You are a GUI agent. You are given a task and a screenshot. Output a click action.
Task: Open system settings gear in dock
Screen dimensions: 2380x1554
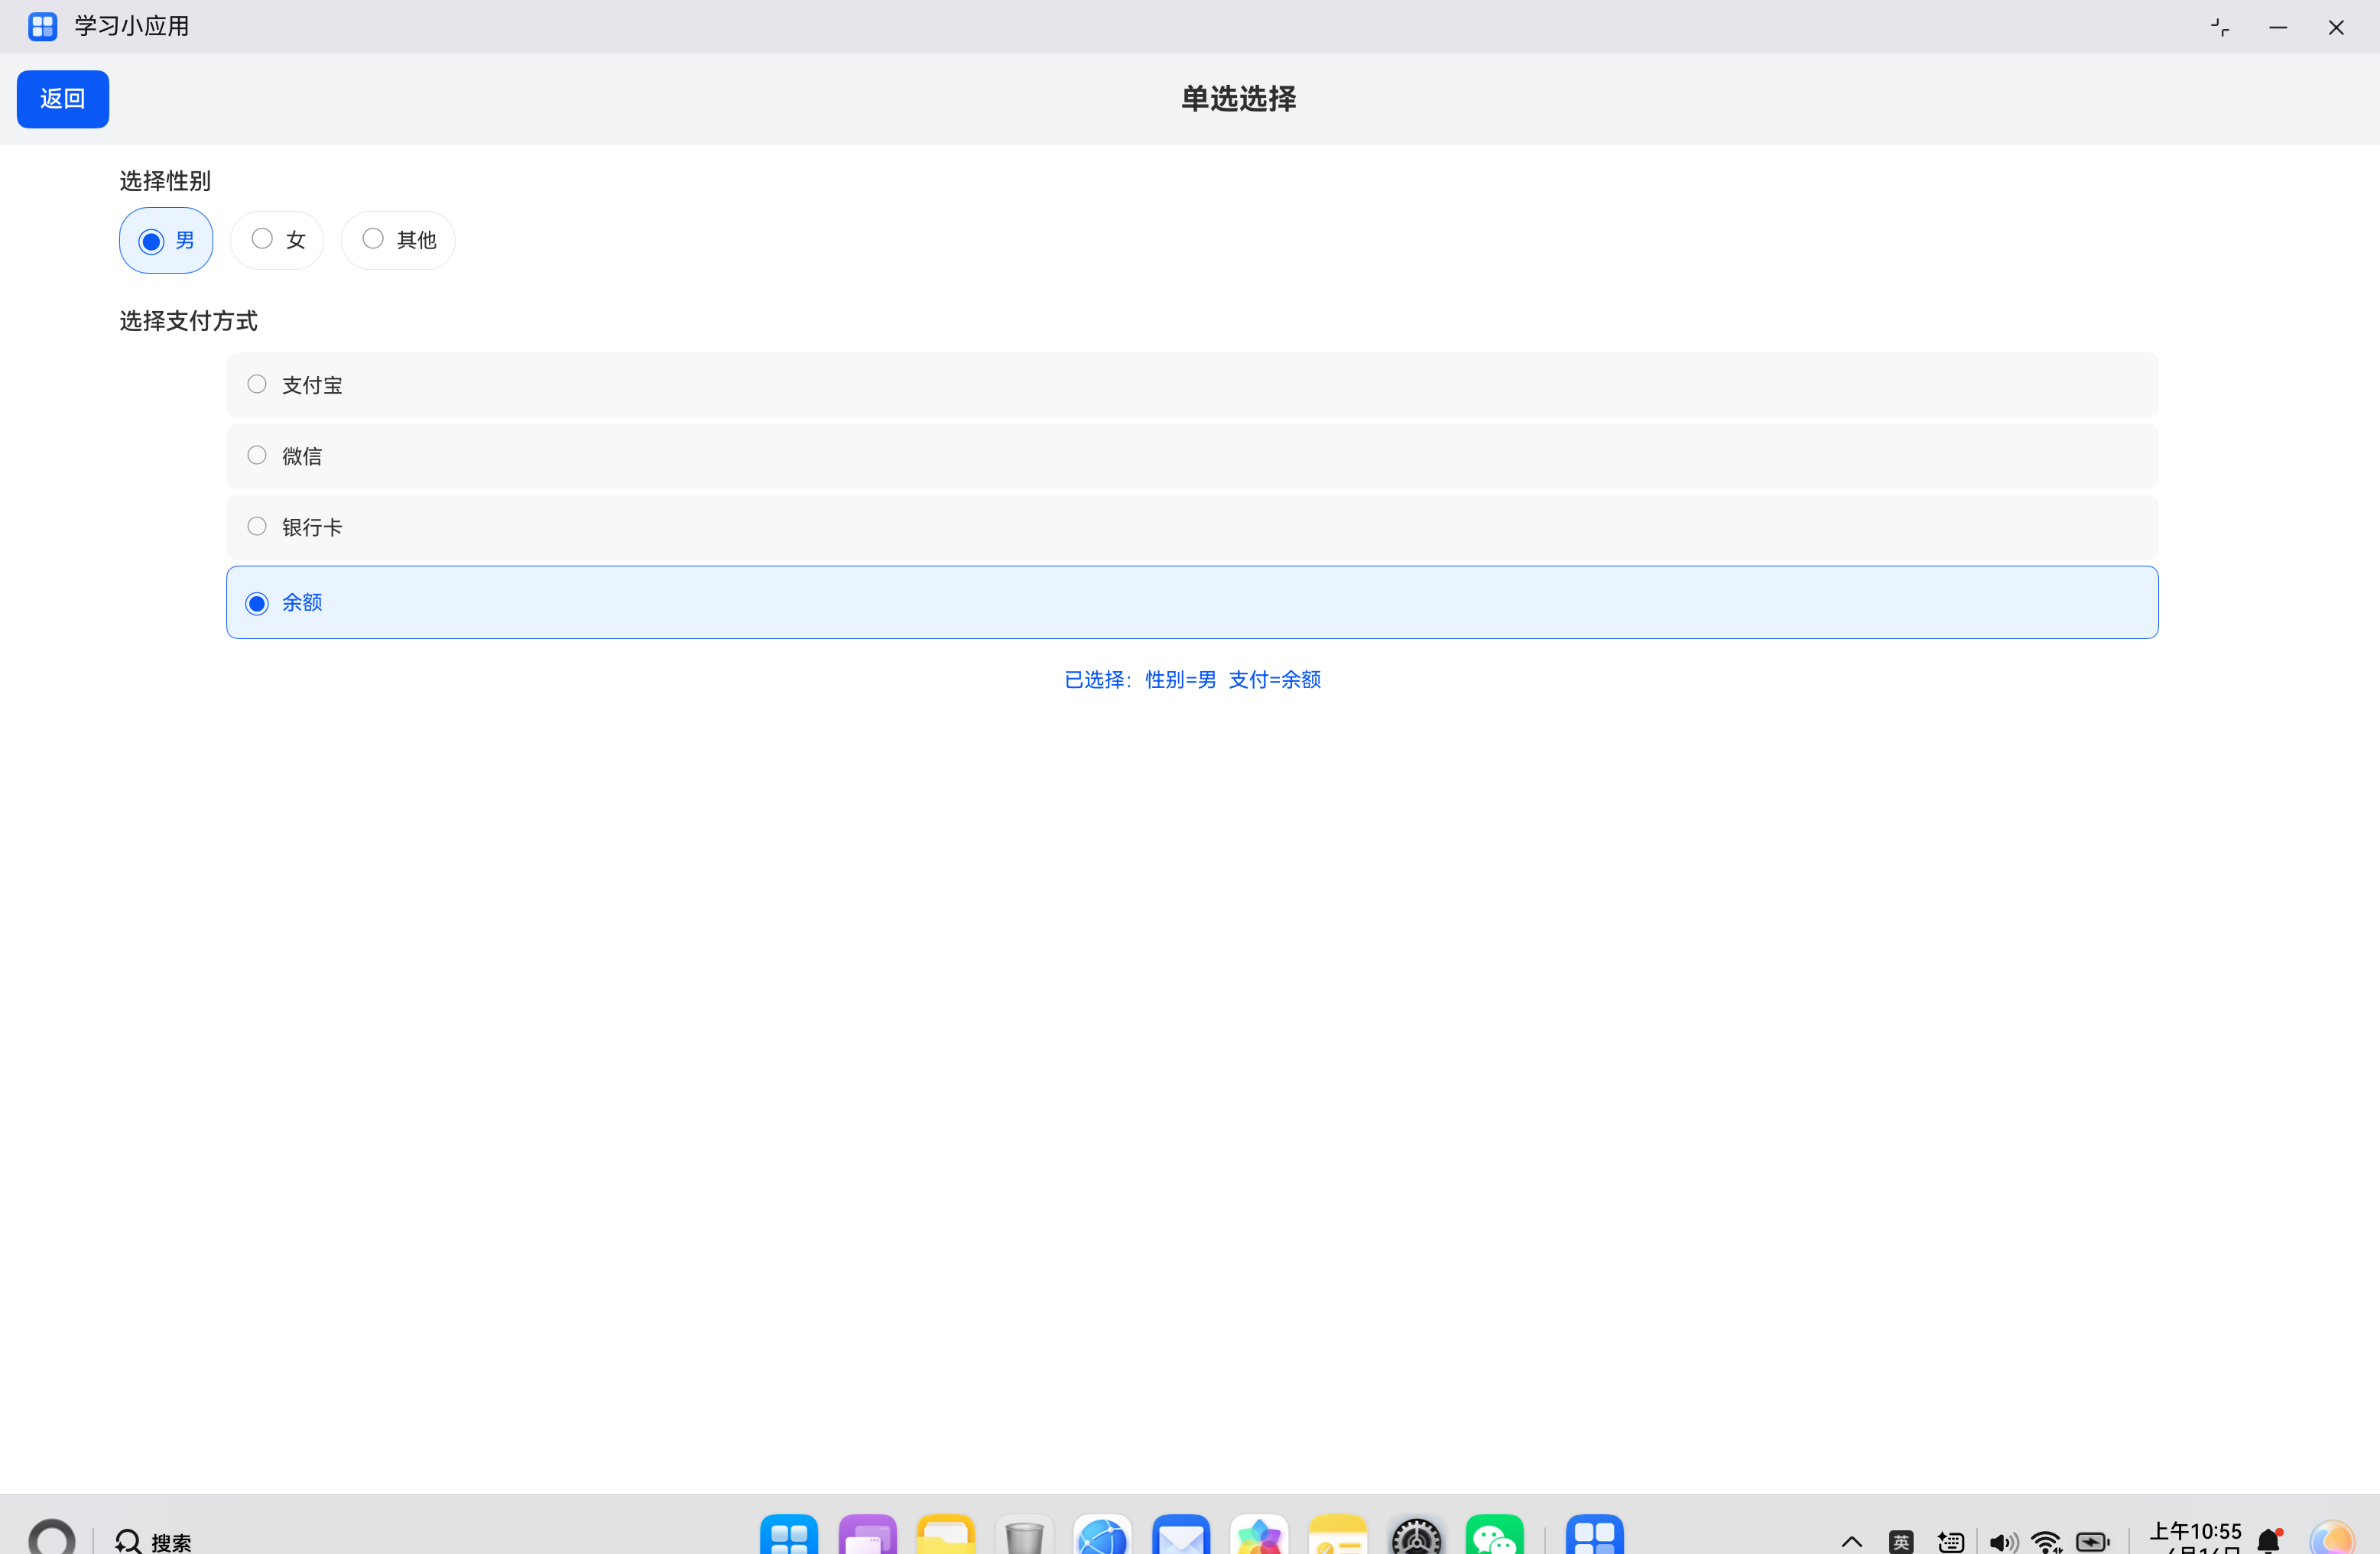pyautogui.click(x=1416, y=1536)
